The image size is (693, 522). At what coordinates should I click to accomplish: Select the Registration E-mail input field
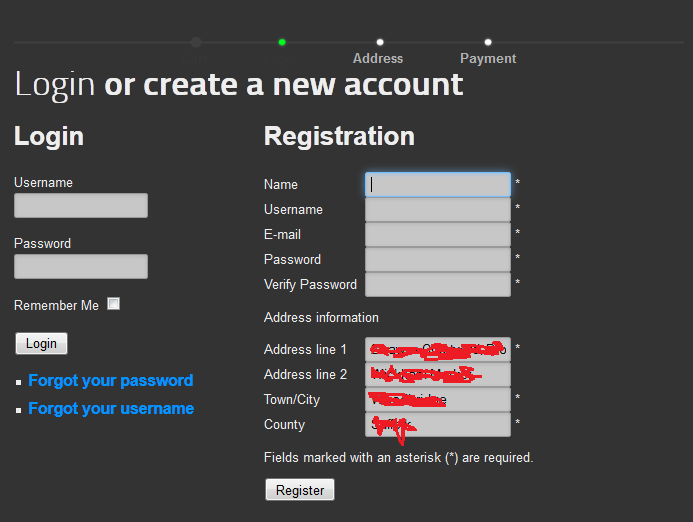(x=438, y=234)
